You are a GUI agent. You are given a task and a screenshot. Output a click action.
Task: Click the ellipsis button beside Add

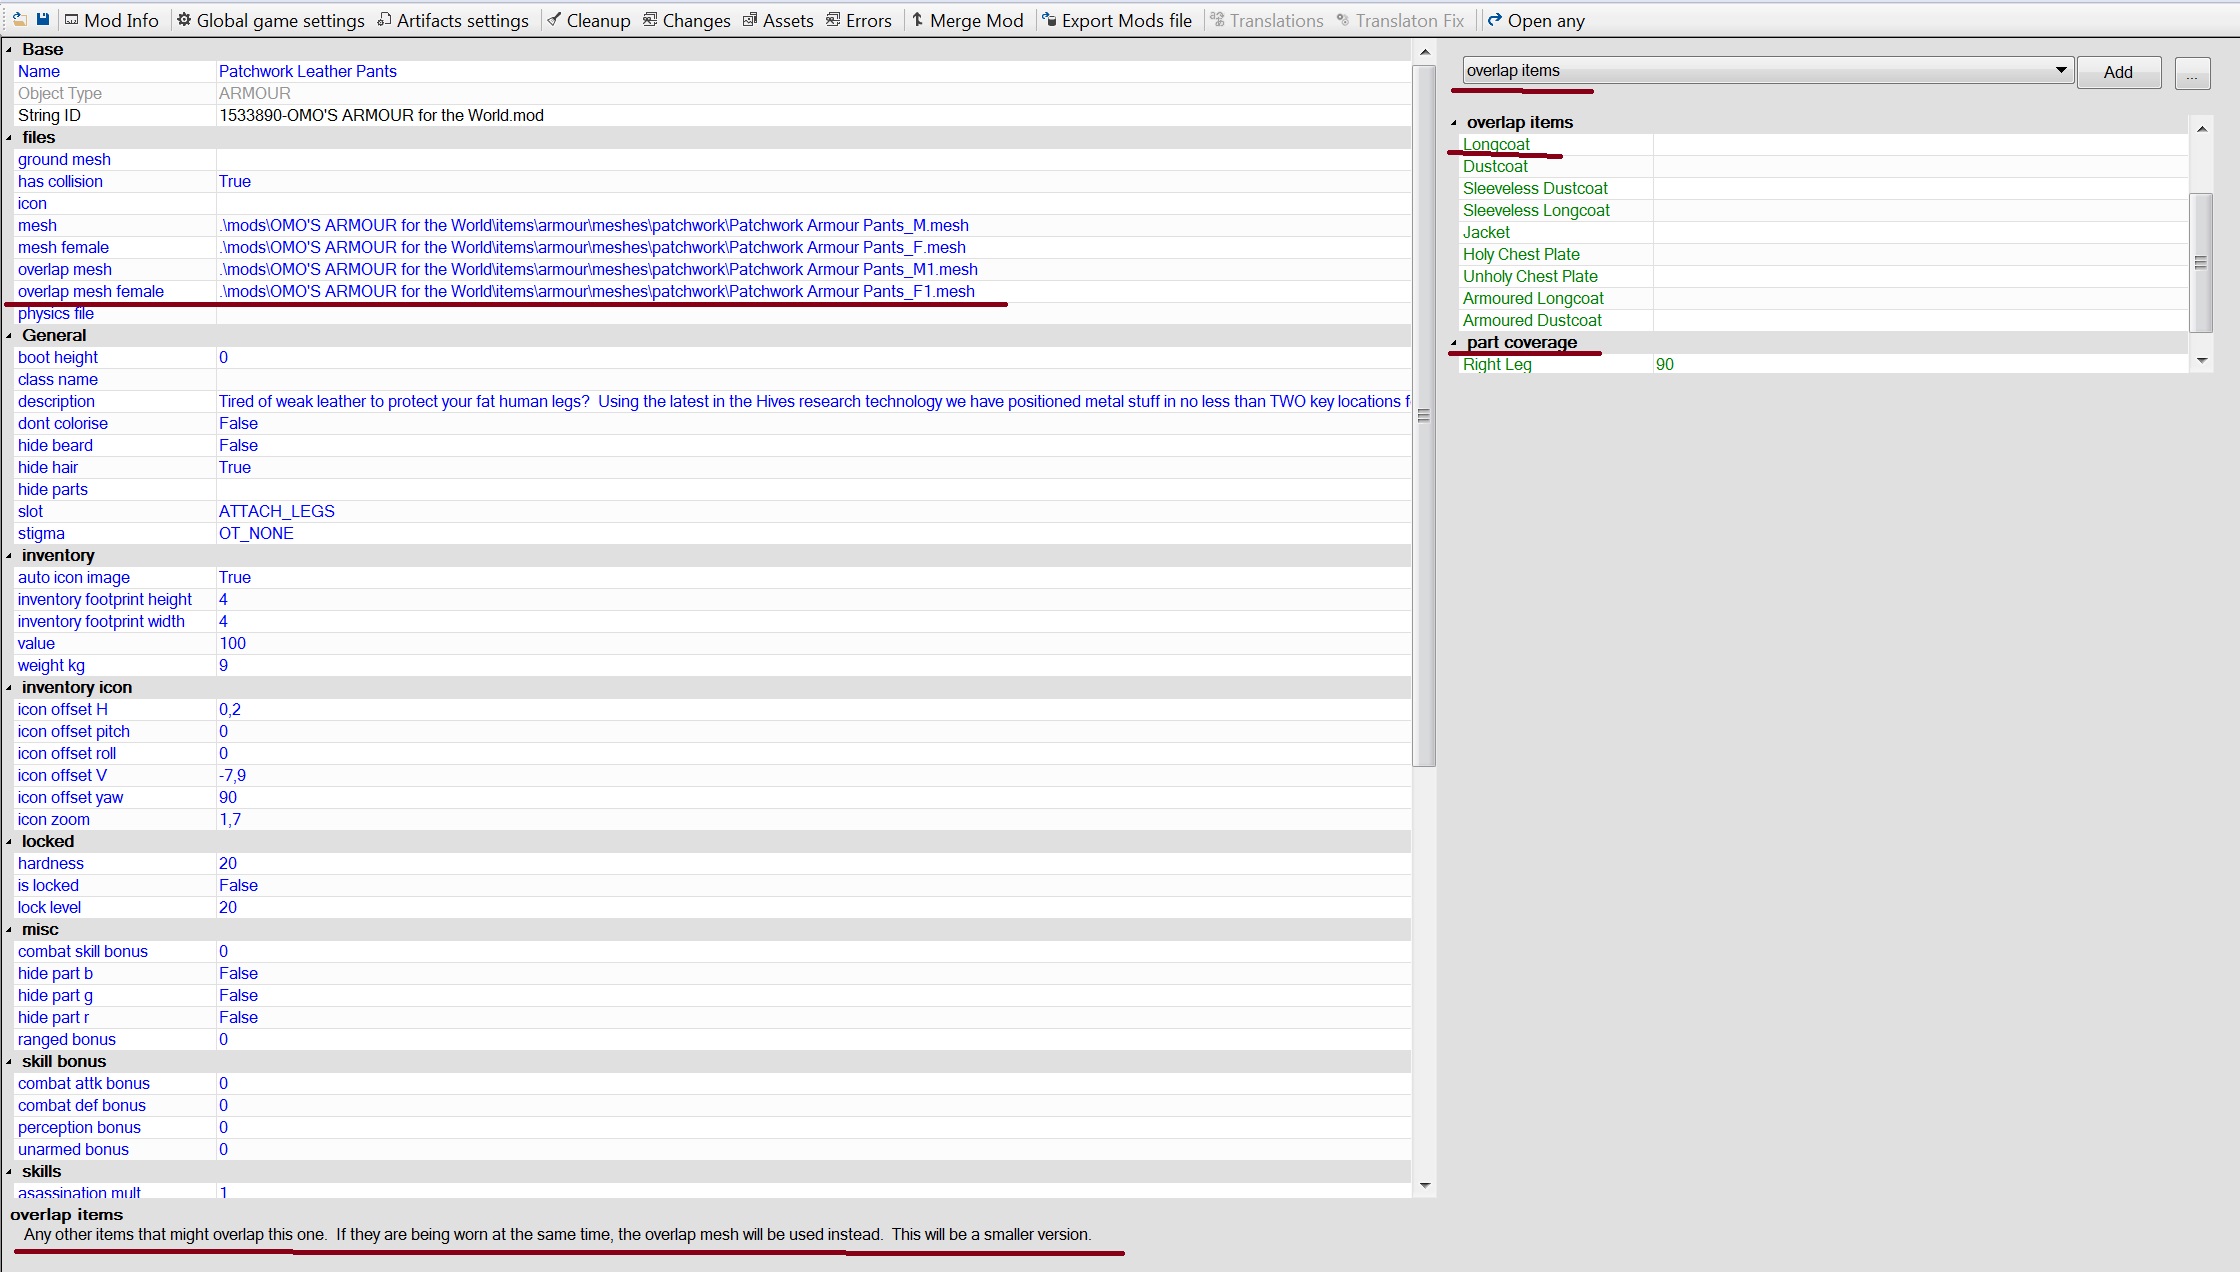(2192, 72)
